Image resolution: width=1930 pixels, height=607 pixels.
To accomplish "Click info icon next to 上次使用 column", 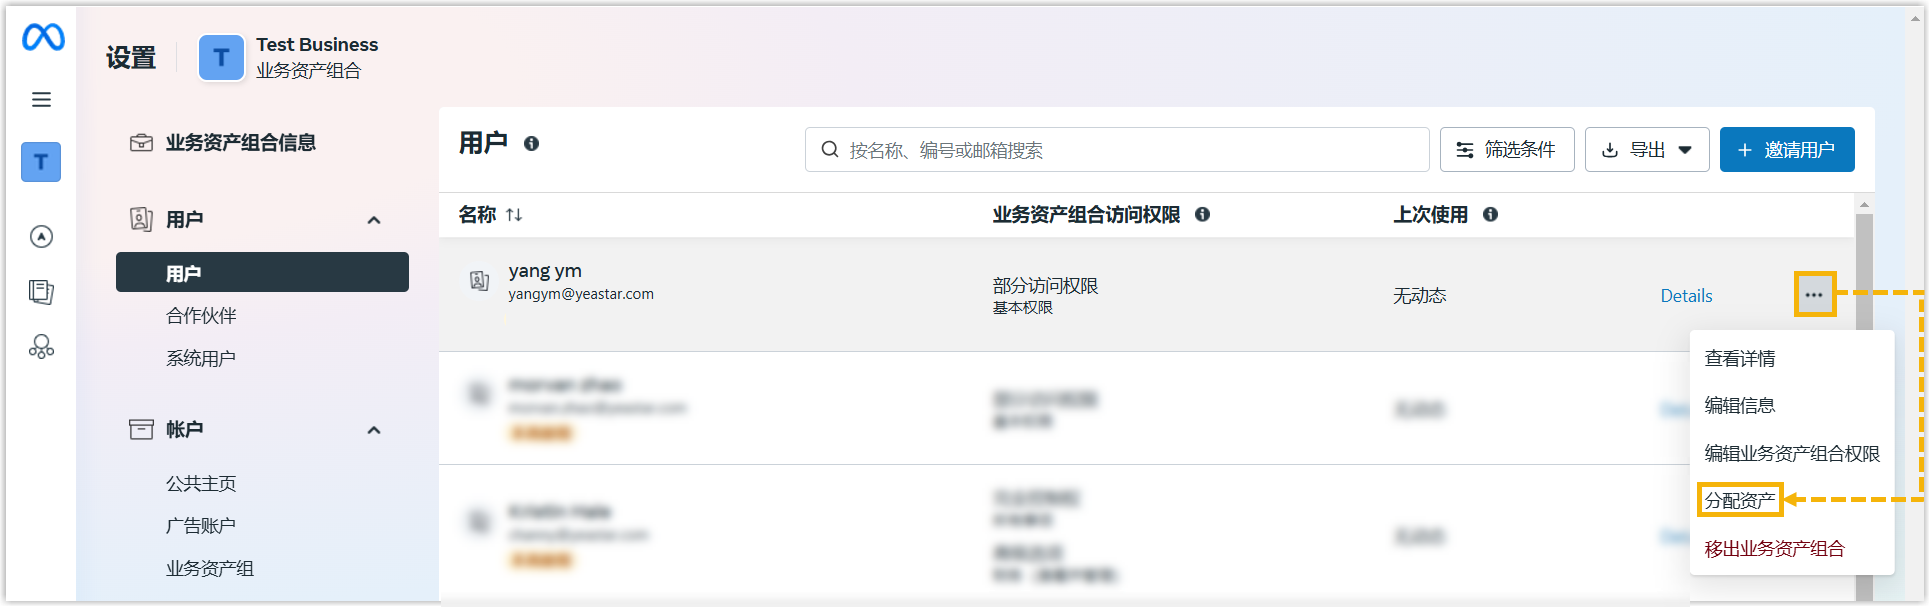I will click(1490, 214).
